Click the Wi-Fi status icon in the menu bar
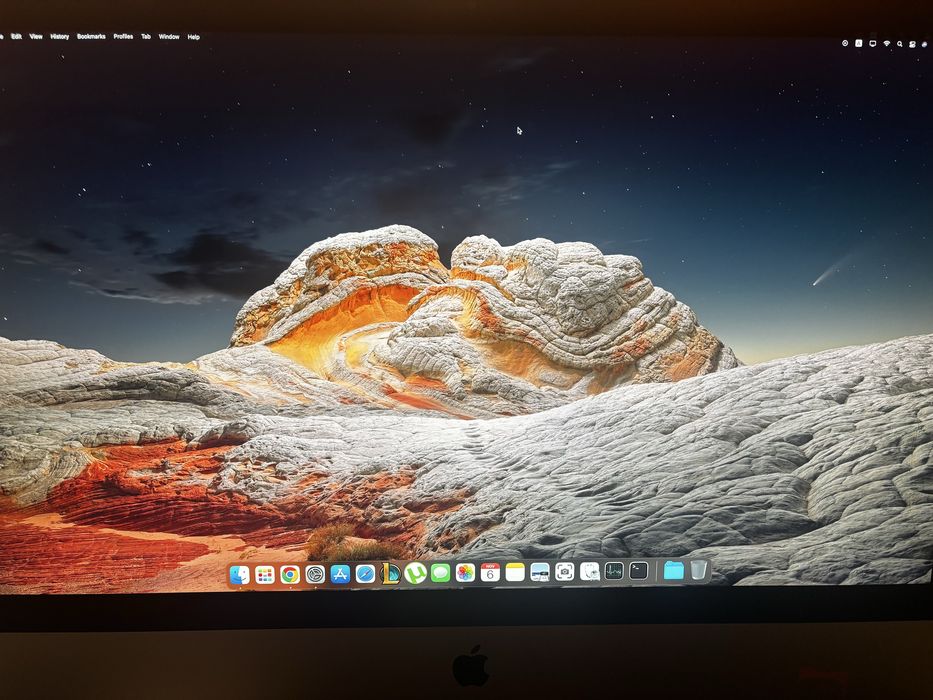933x700 pixels. tap(887, 43)
